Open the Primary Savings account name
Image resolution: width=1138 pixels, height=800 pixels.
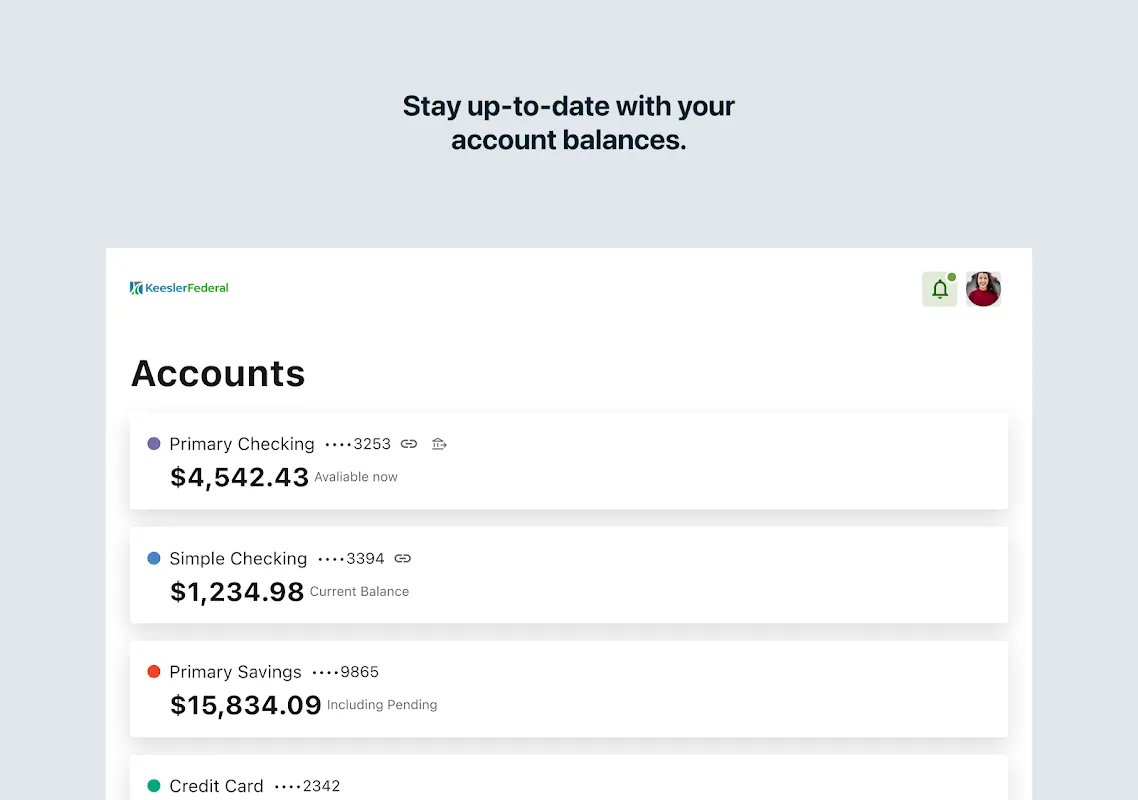pos(235,672)
